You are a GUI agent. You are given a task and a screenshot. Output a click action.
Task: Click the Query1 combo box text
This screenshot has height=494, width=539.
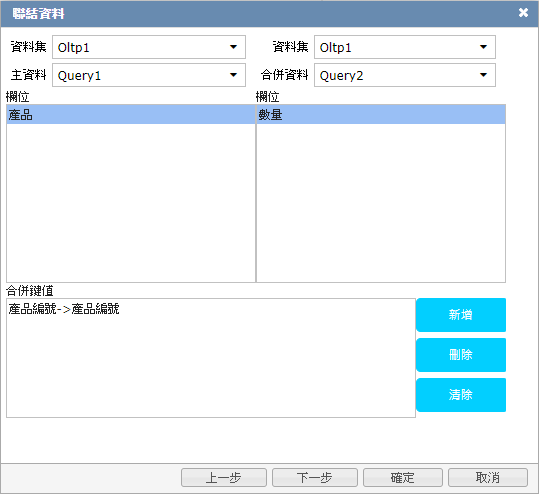tap(79, 75)
